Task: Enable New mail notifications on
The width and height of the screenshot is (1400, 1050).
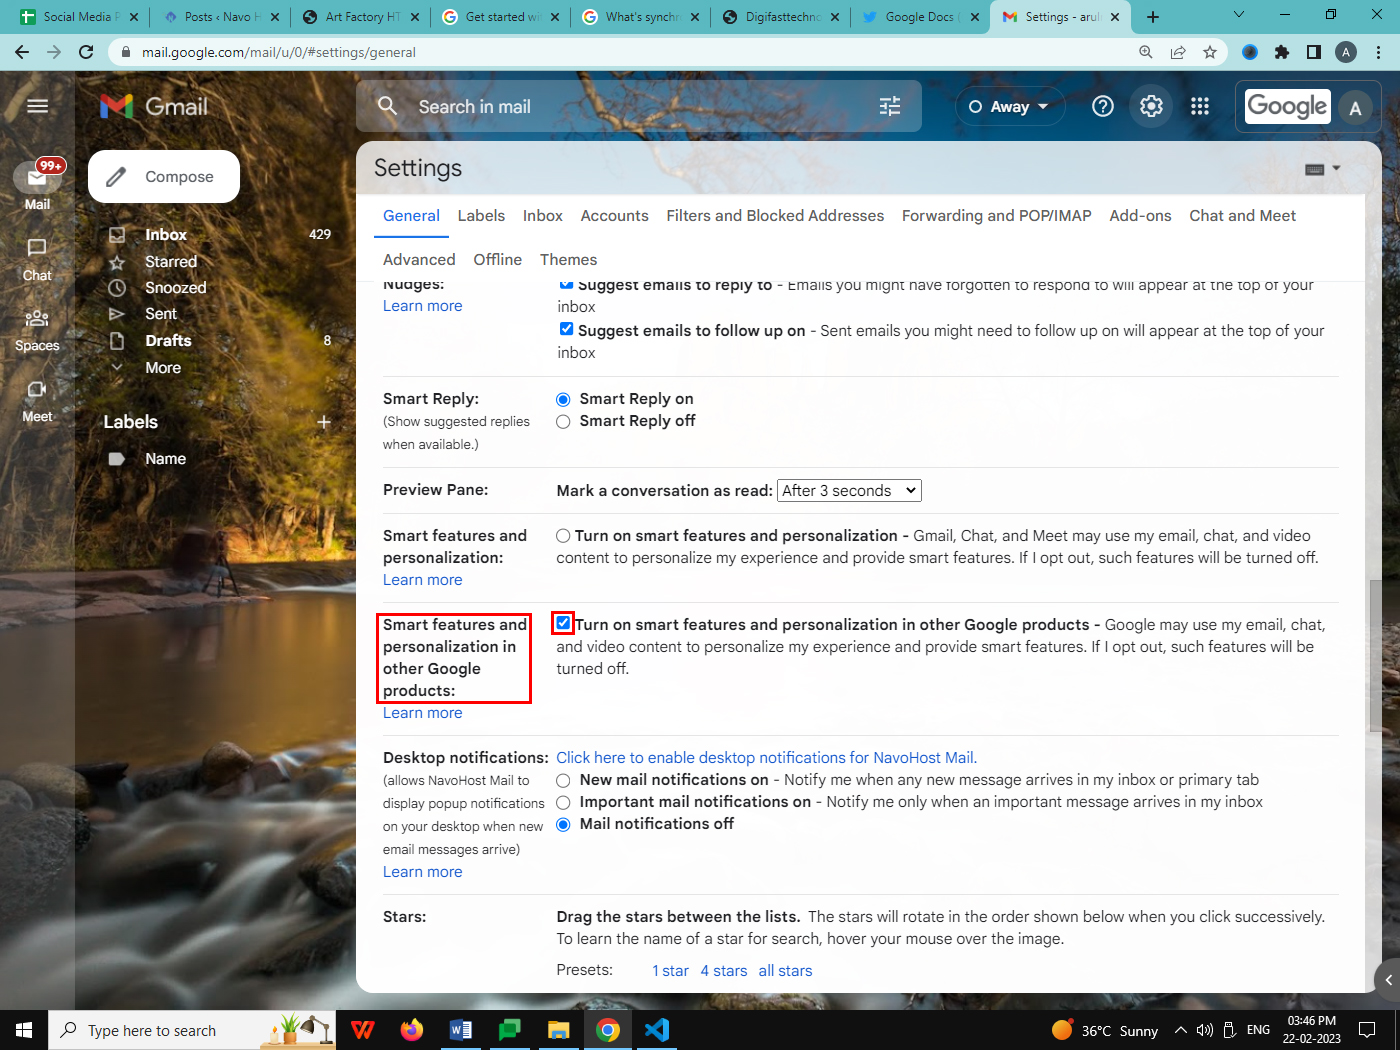Action: 563,780
